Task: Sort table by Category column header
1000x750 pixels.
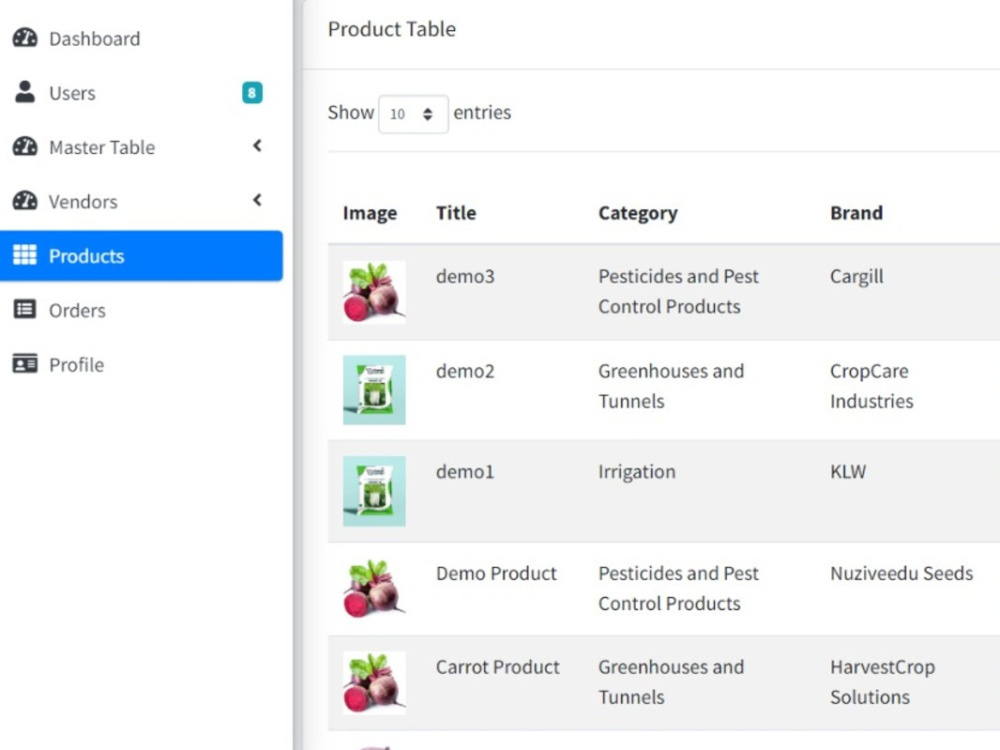Action: click(x=638, y=213)
